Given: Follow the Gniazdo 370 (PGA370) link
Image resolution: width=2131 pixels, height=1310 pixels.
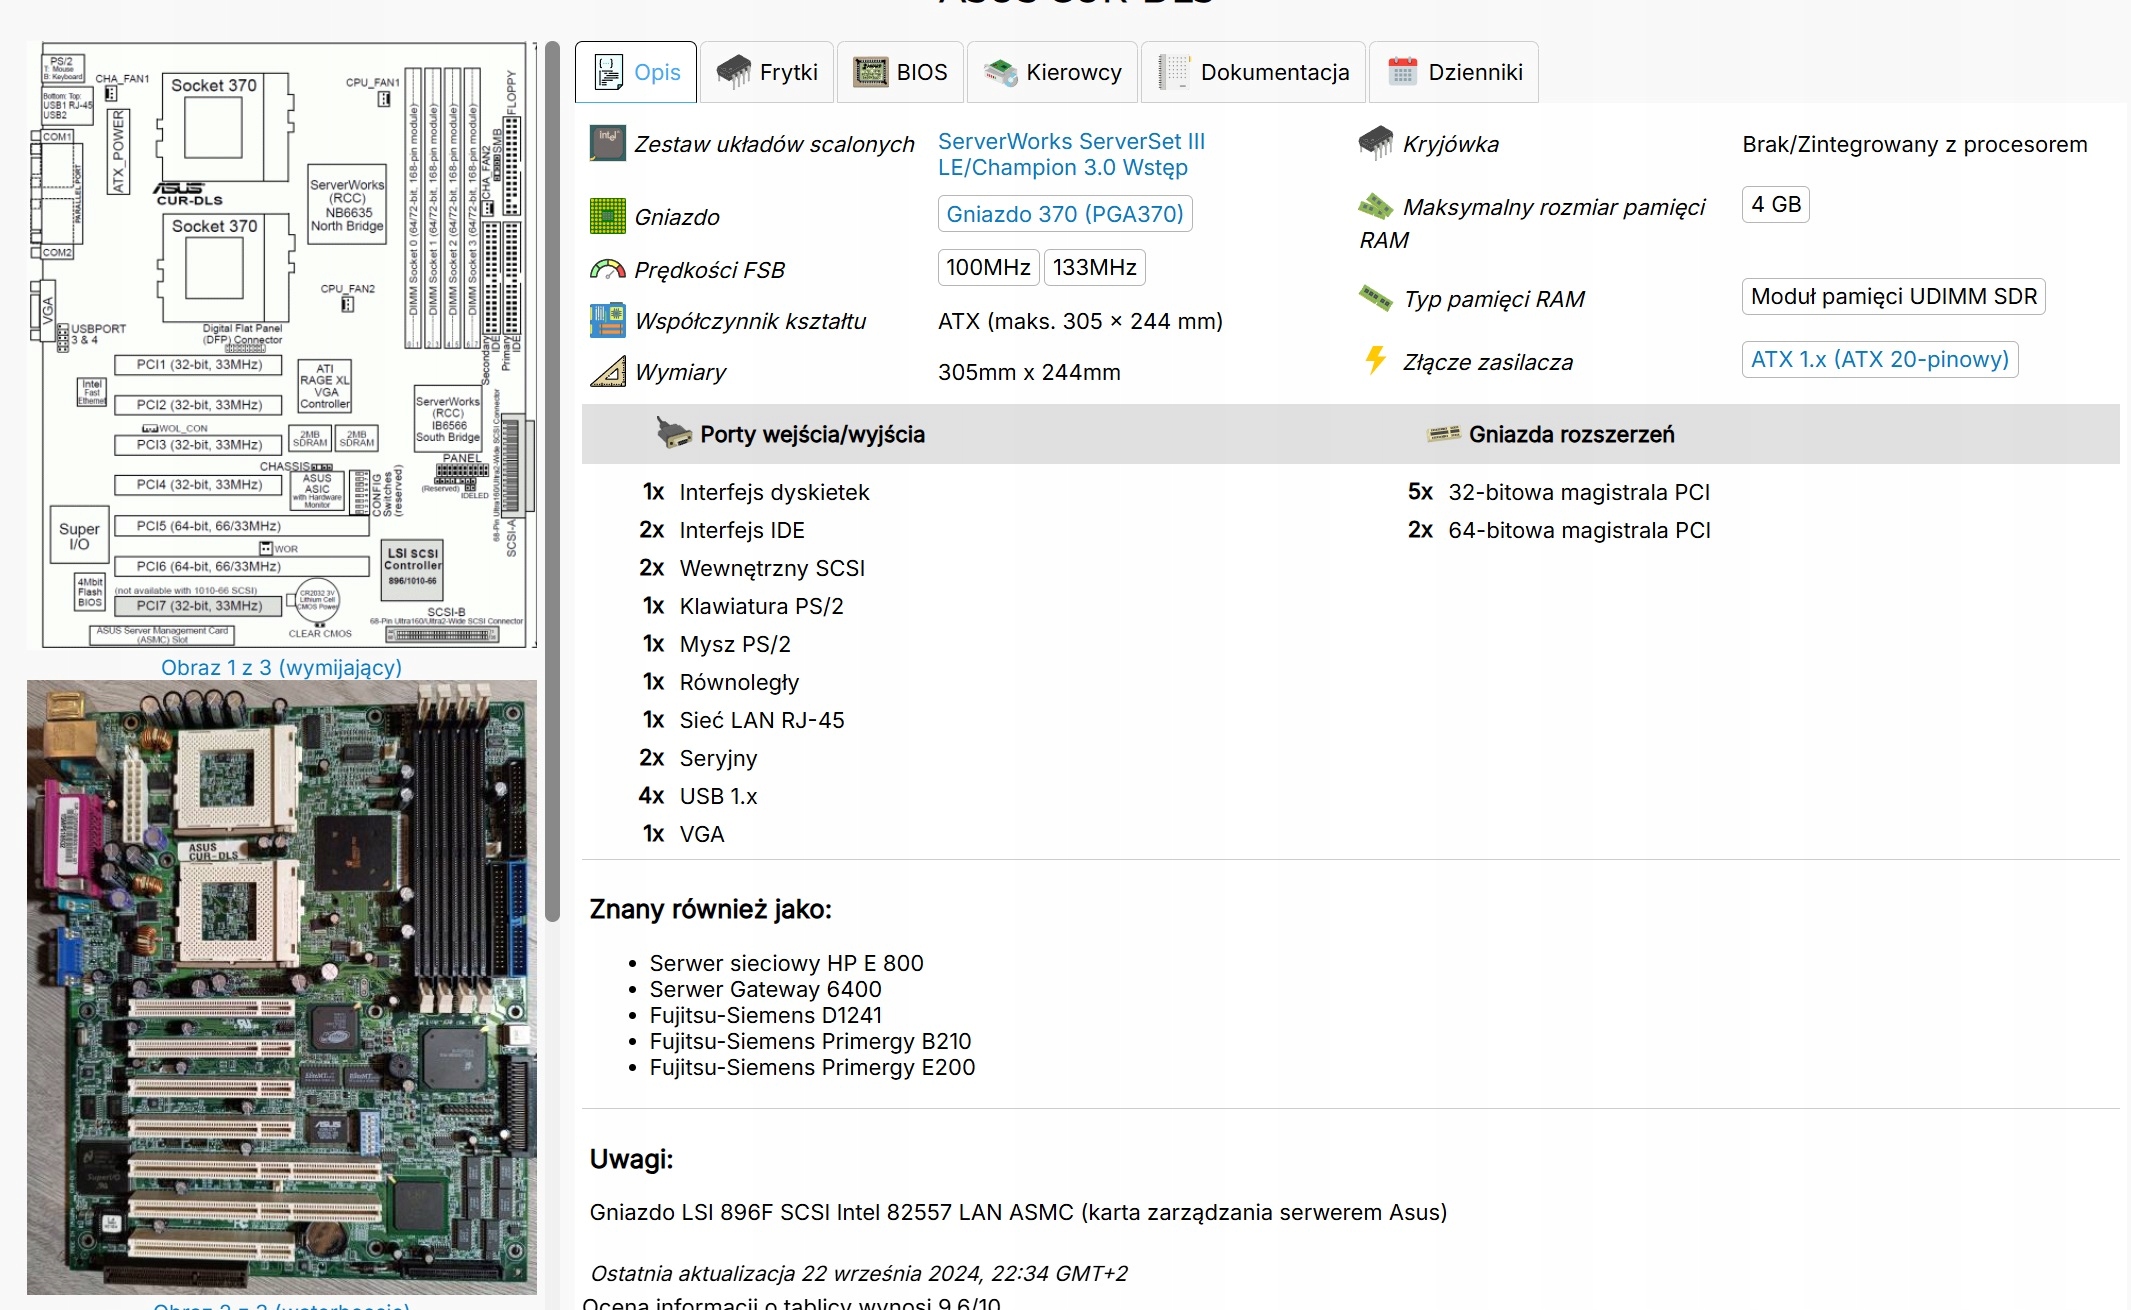Looking at the screenshot, I should (1064, 214).
